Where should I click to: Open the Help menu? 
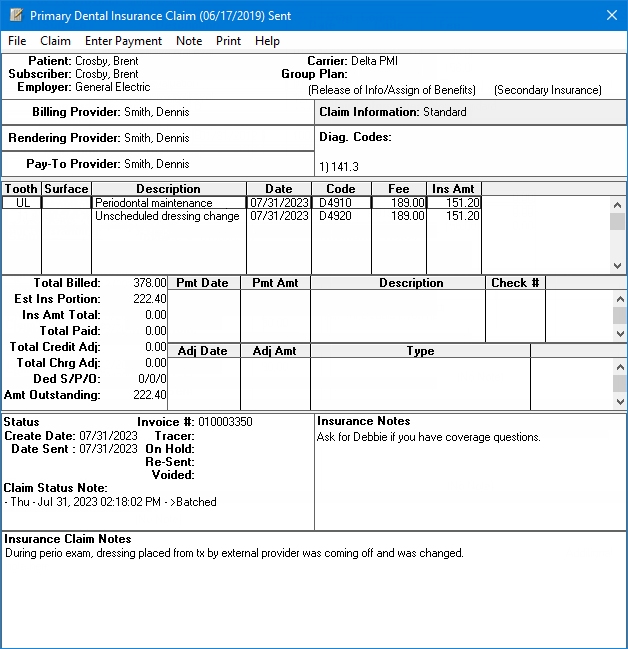[x=267, y=41]
